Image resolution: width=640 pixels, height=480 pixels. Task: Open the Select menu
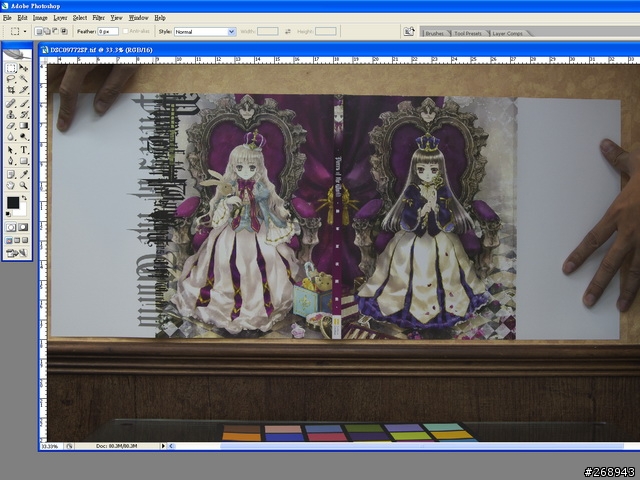(x=80, y=18)
